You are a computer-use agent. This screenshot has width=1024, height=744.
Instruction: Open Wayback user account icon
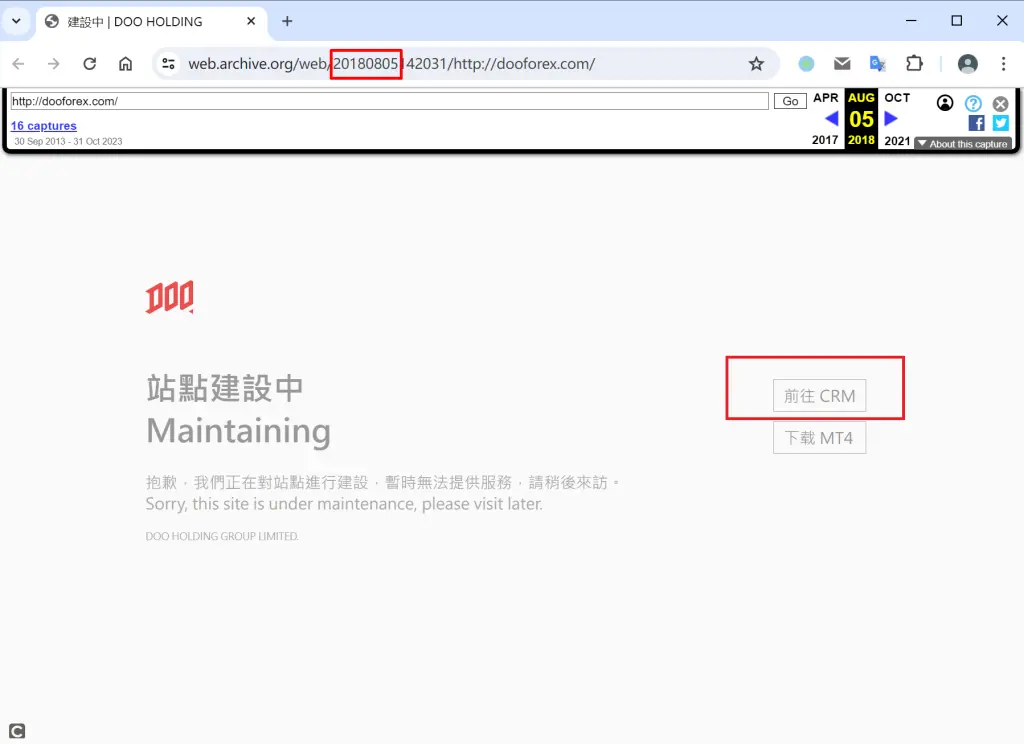coord(945,103)
